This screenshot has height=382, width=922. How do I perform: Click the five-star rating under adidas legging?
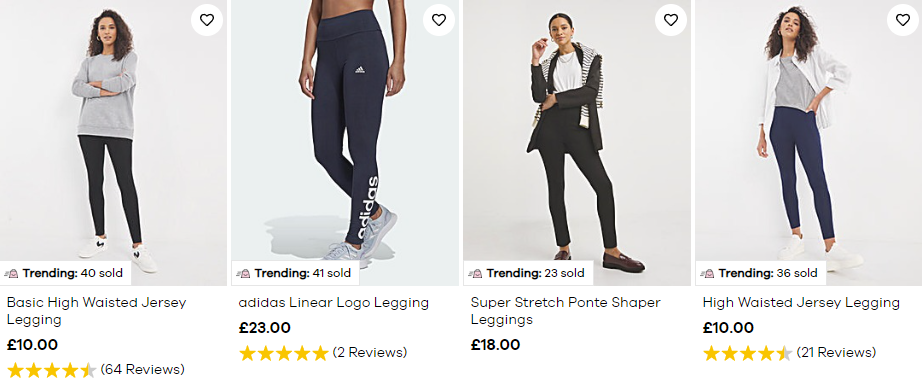coord(283,353)
